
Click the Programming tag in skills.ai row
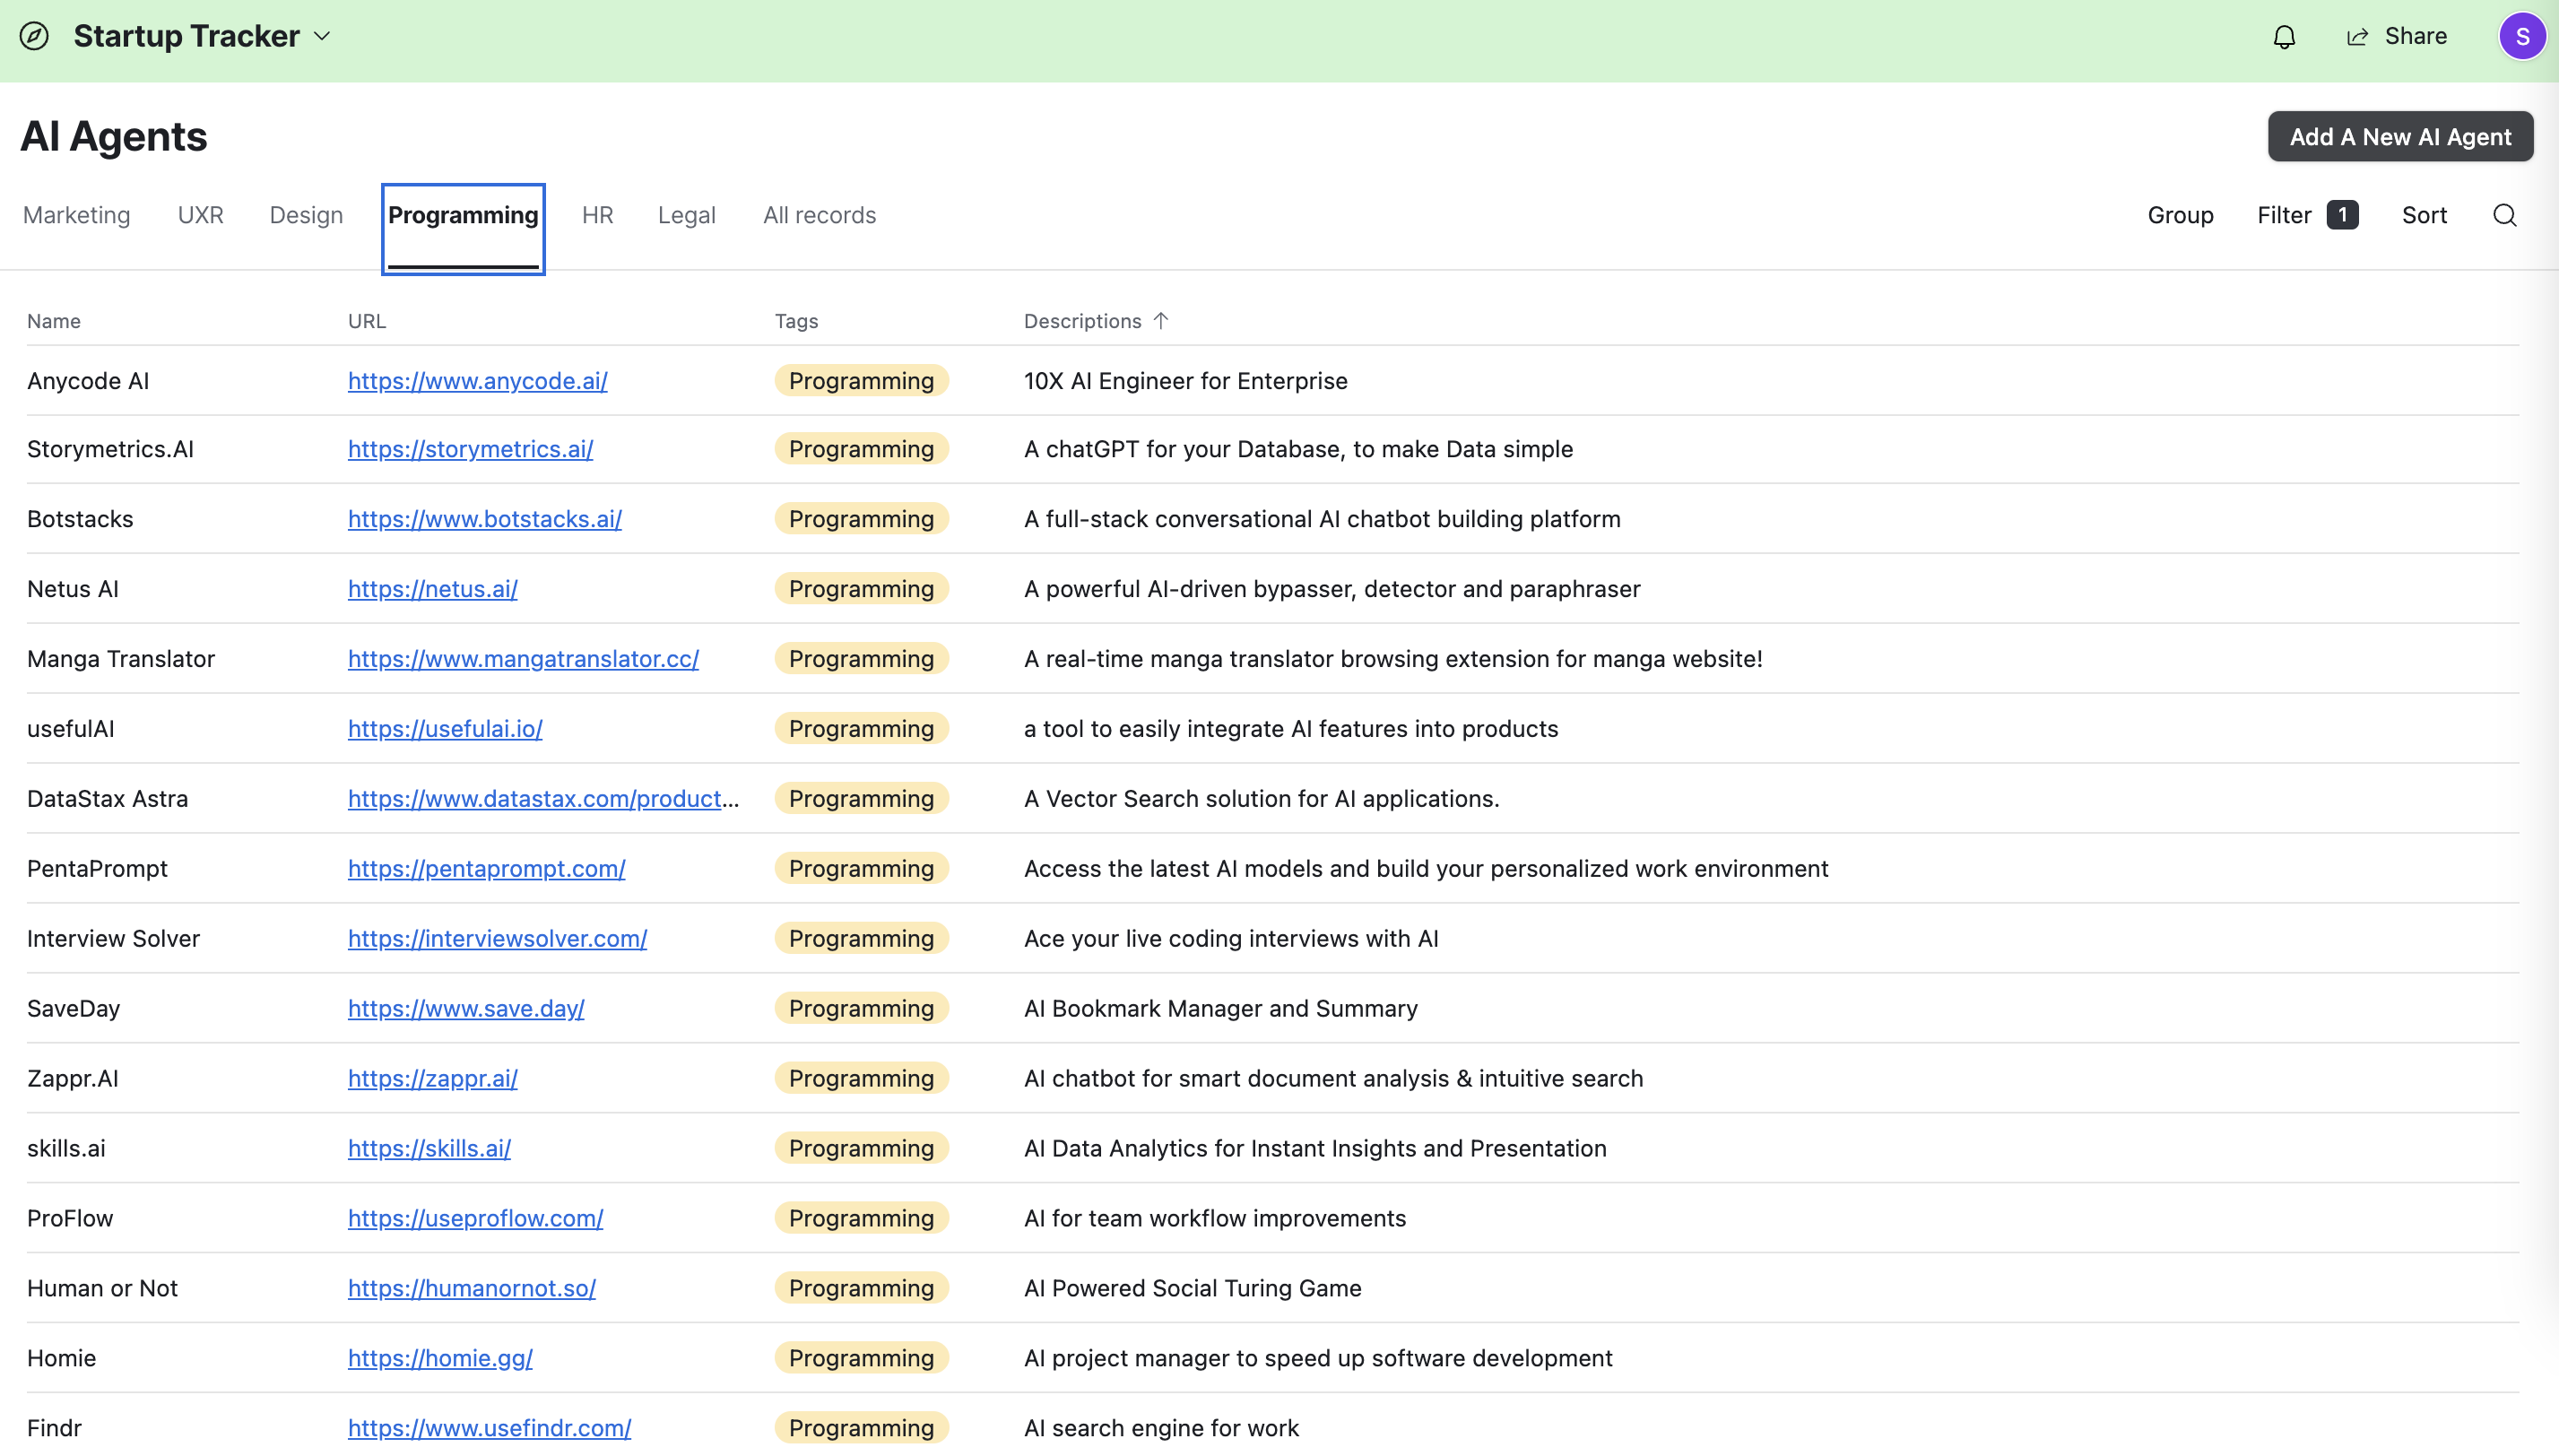point(861,1149)
